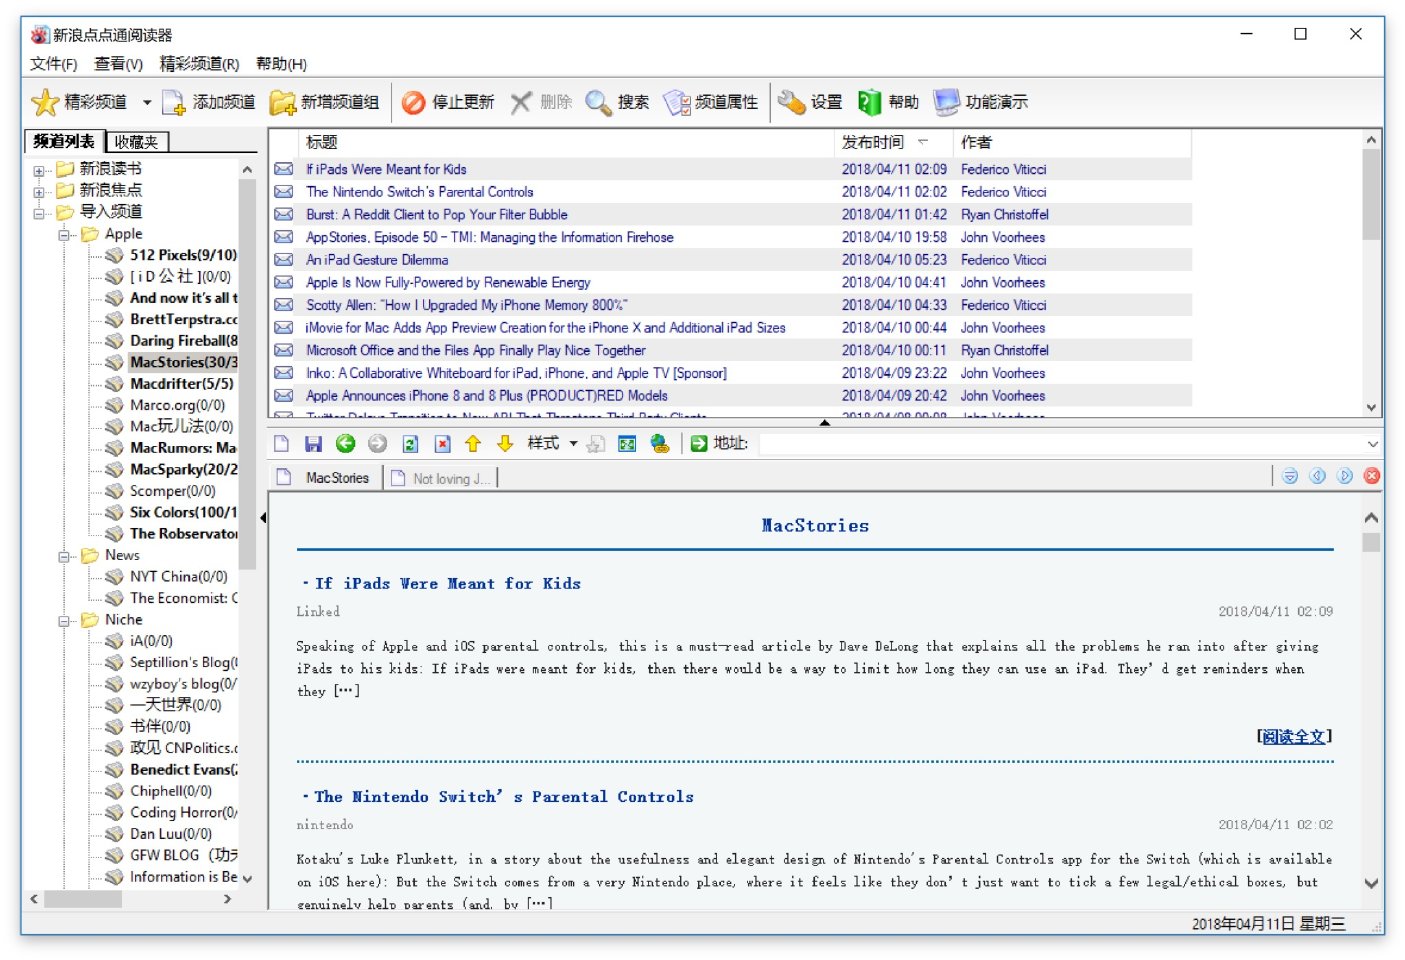Open article 'Burst: A Reddit Client' in list
This screenshot has width=1405, height=960.
pyautogui.click(x=436, y=214)
